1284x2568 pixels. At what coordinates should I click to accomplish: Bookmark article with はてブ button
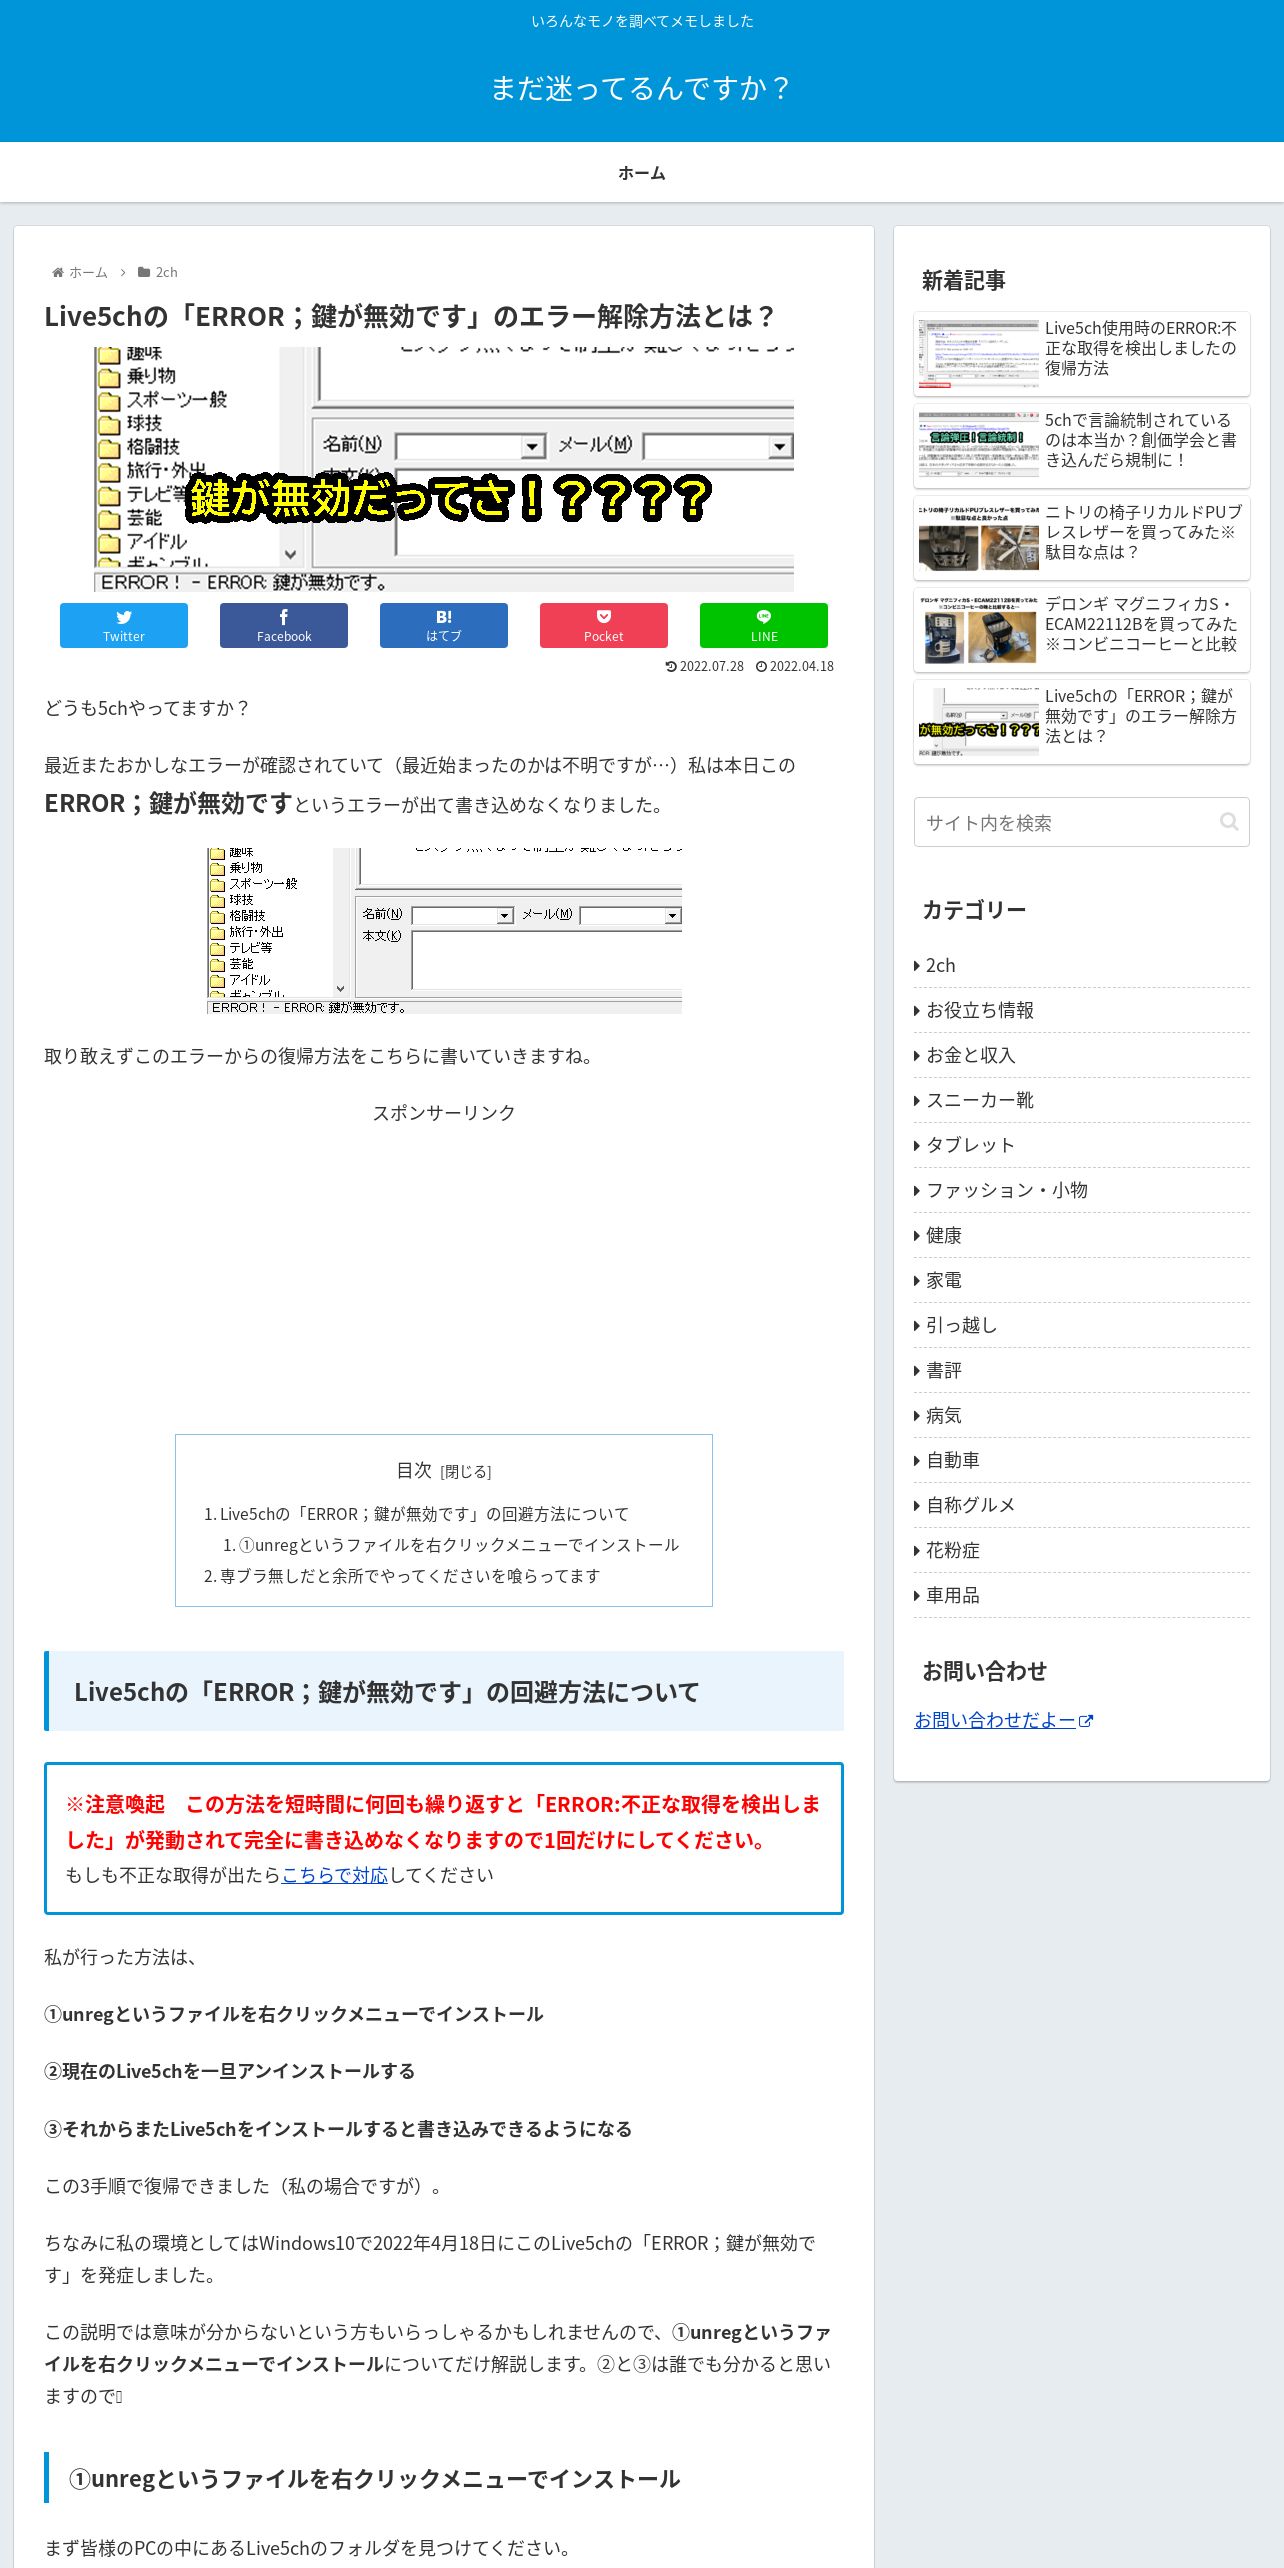[444, 625]
